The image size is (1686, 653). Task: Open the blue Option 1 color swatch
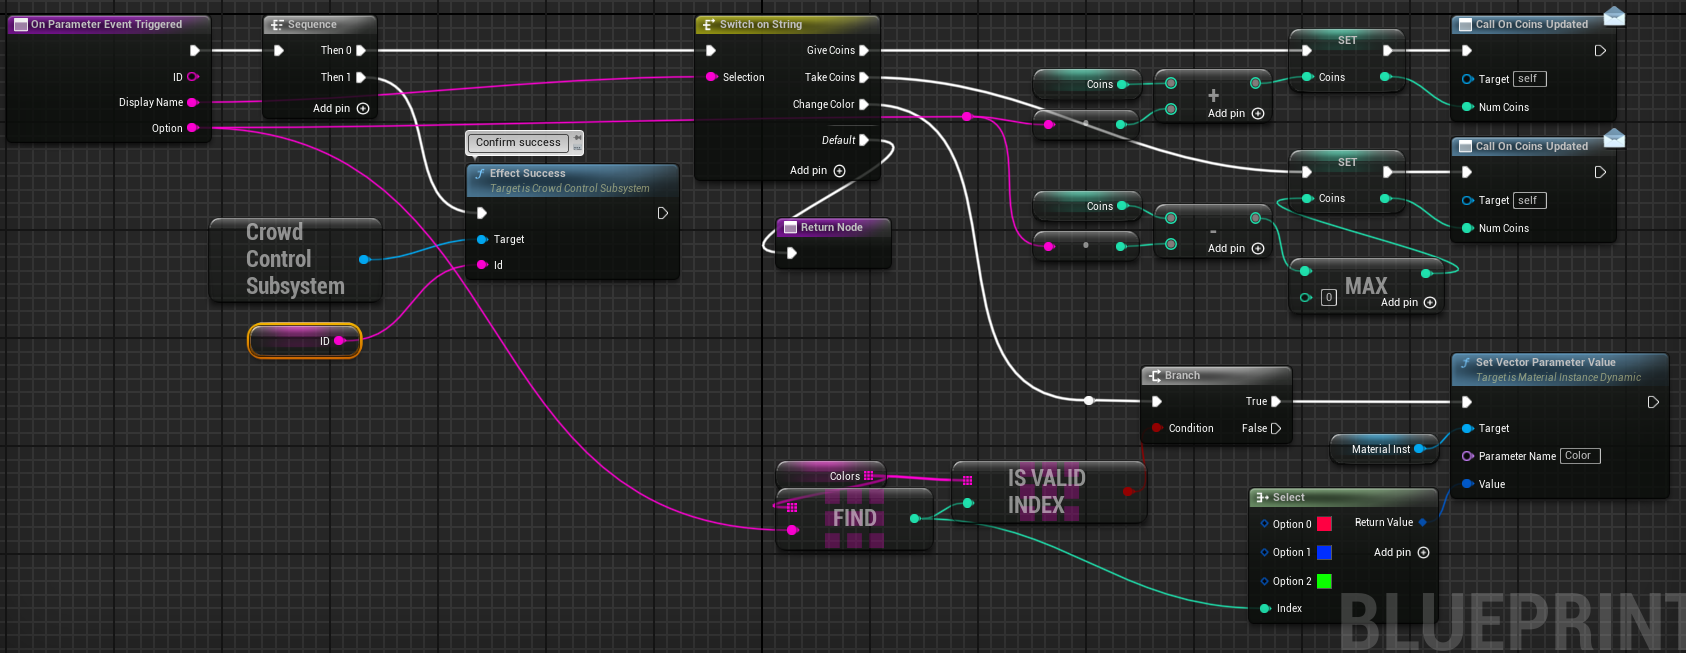click(x=1324, y=552)
